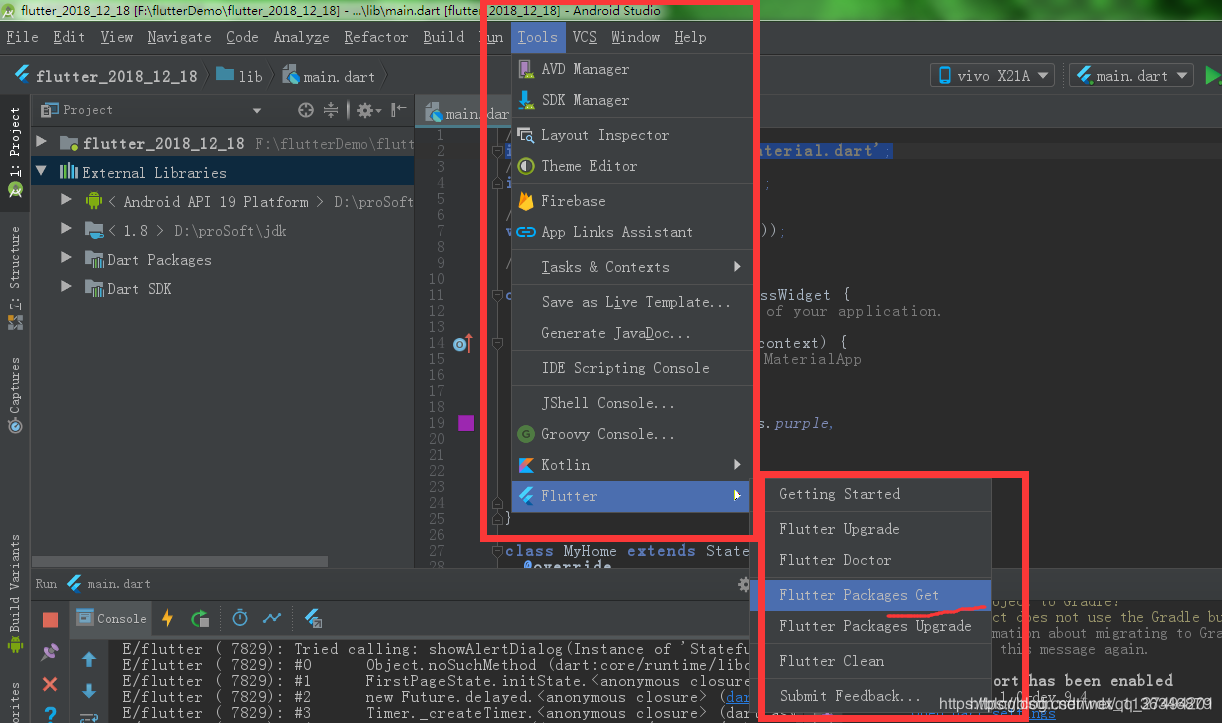Open the Help menu
Screen dimensions: 1222x723
tap(690, 37)
